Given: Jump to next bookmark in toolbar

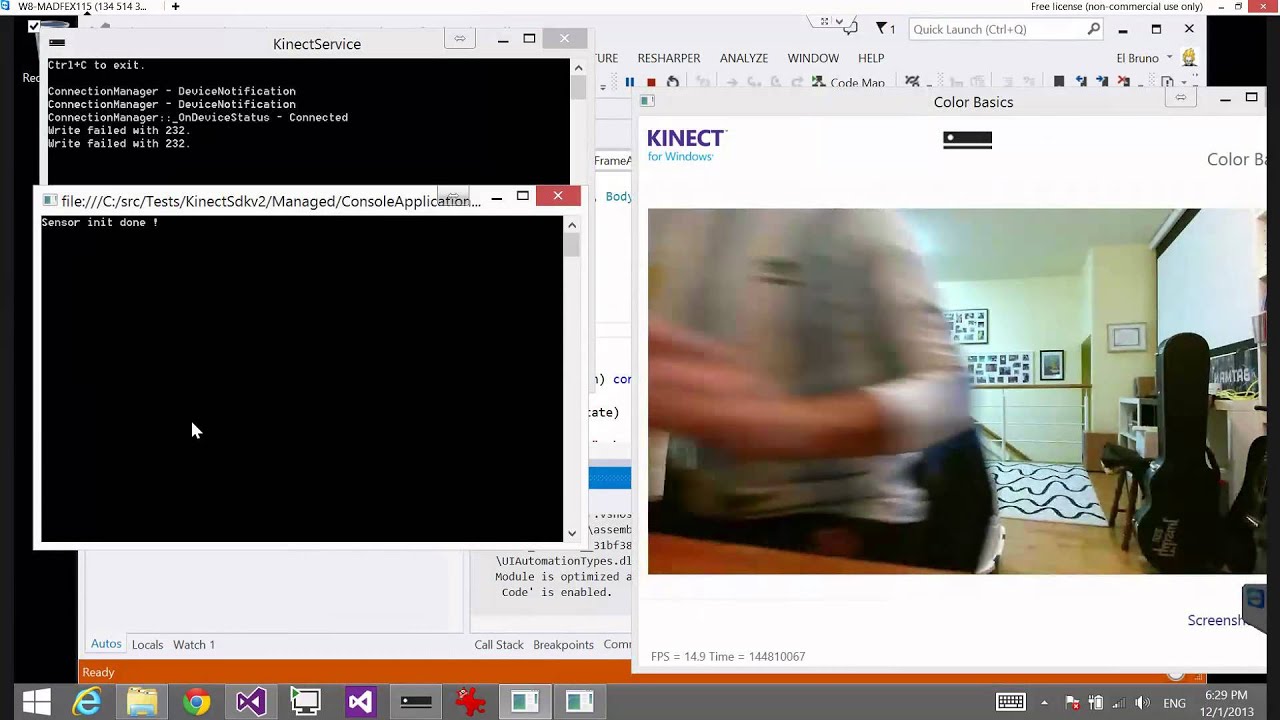Looking at the screenshot, I should click(x=1103, y=82).
